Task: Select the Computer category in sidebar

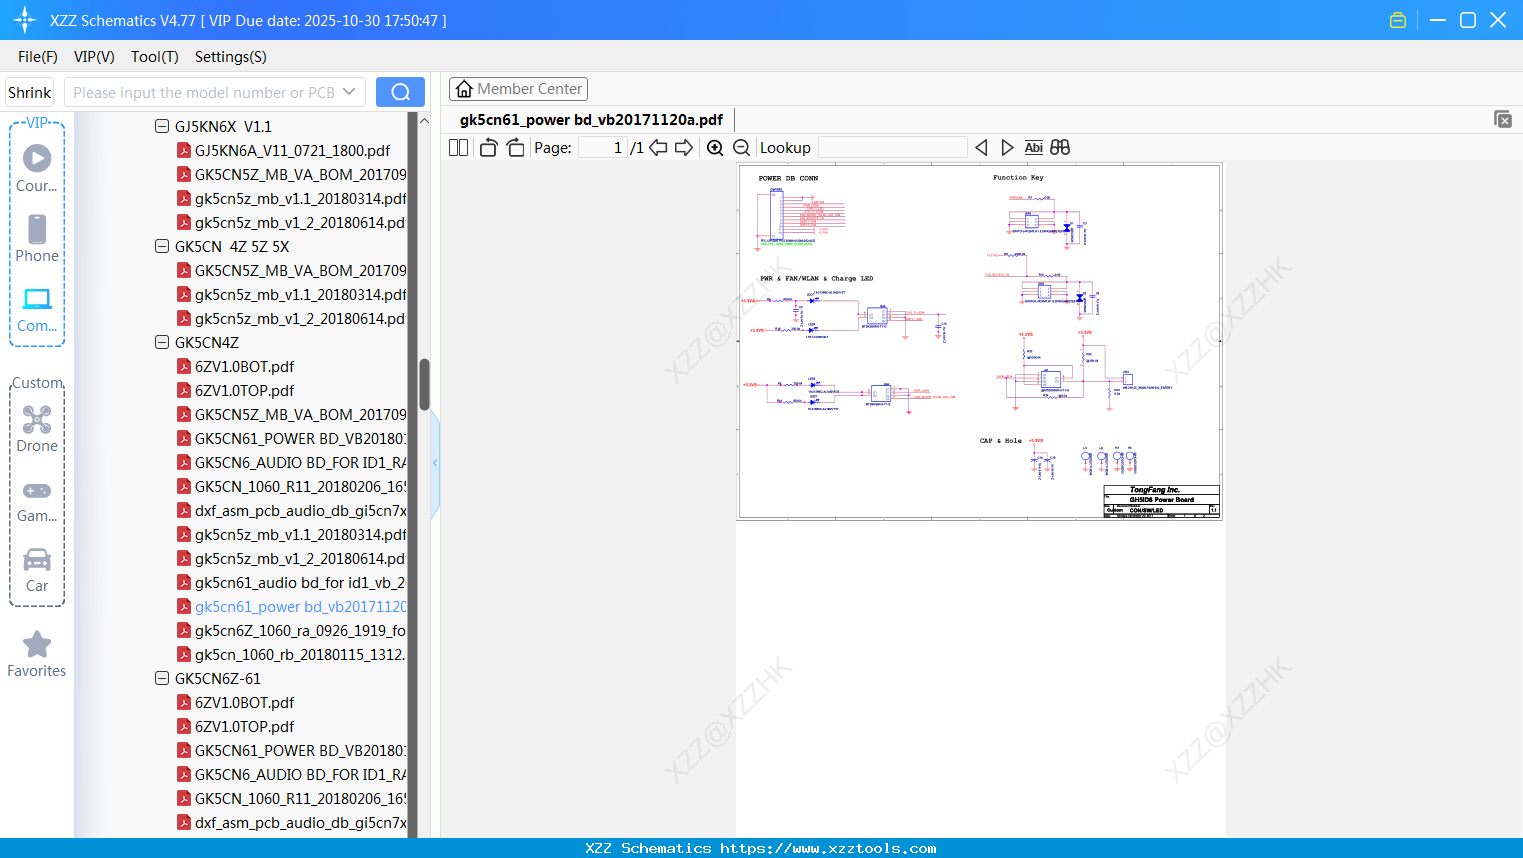Action: (37, 309)
